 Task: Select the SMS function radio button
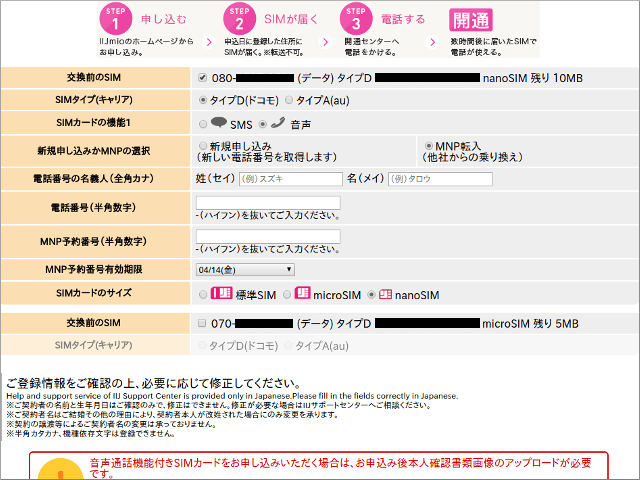(x=203, y=124)
